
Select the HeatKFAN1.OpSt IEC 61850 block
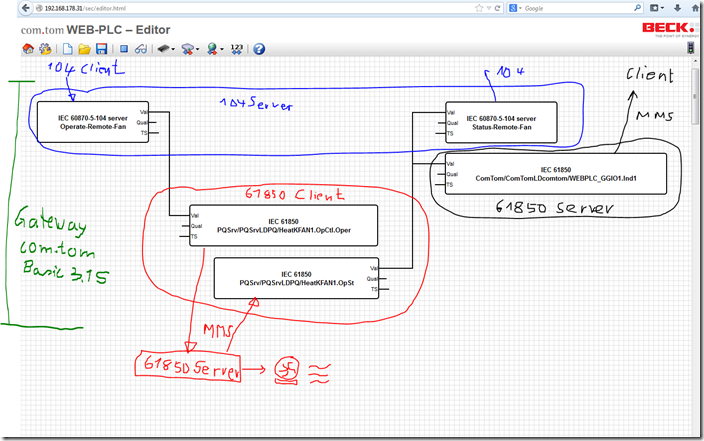click(x=297, y=278)
